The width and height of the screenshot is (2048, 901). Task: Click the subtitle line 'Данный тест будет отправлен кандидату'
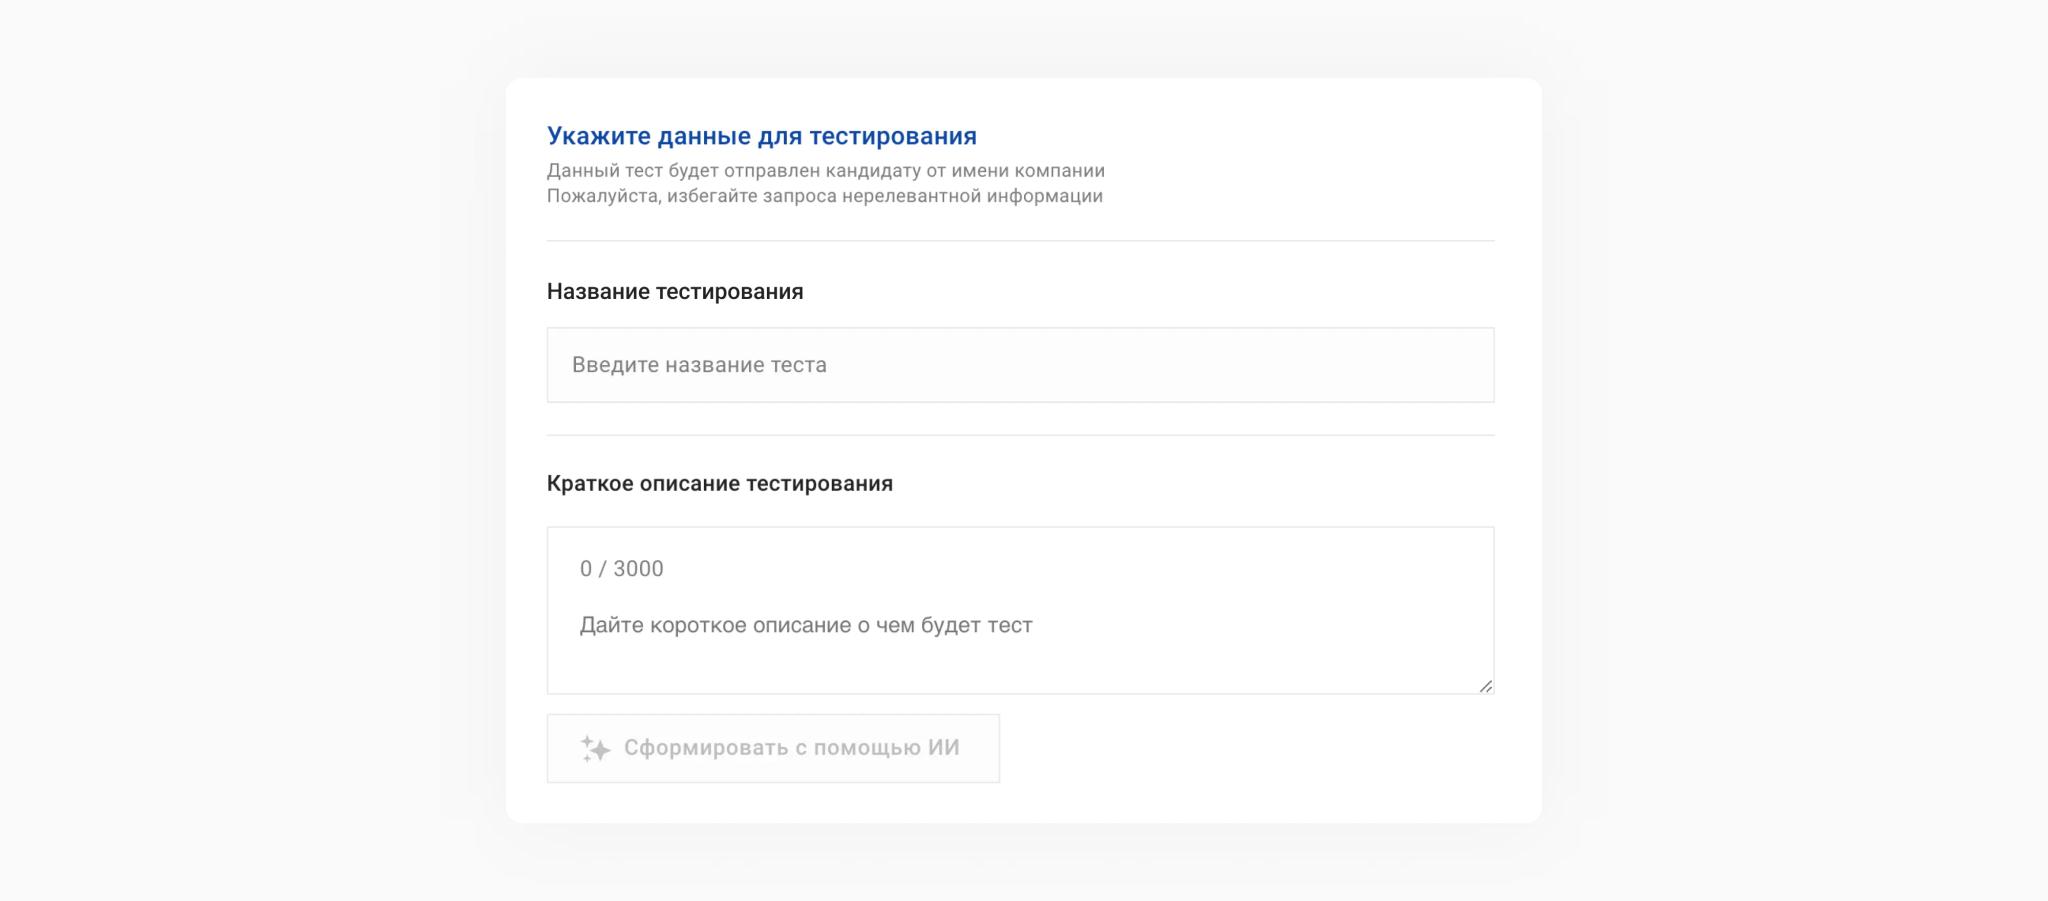click(825, 171)
